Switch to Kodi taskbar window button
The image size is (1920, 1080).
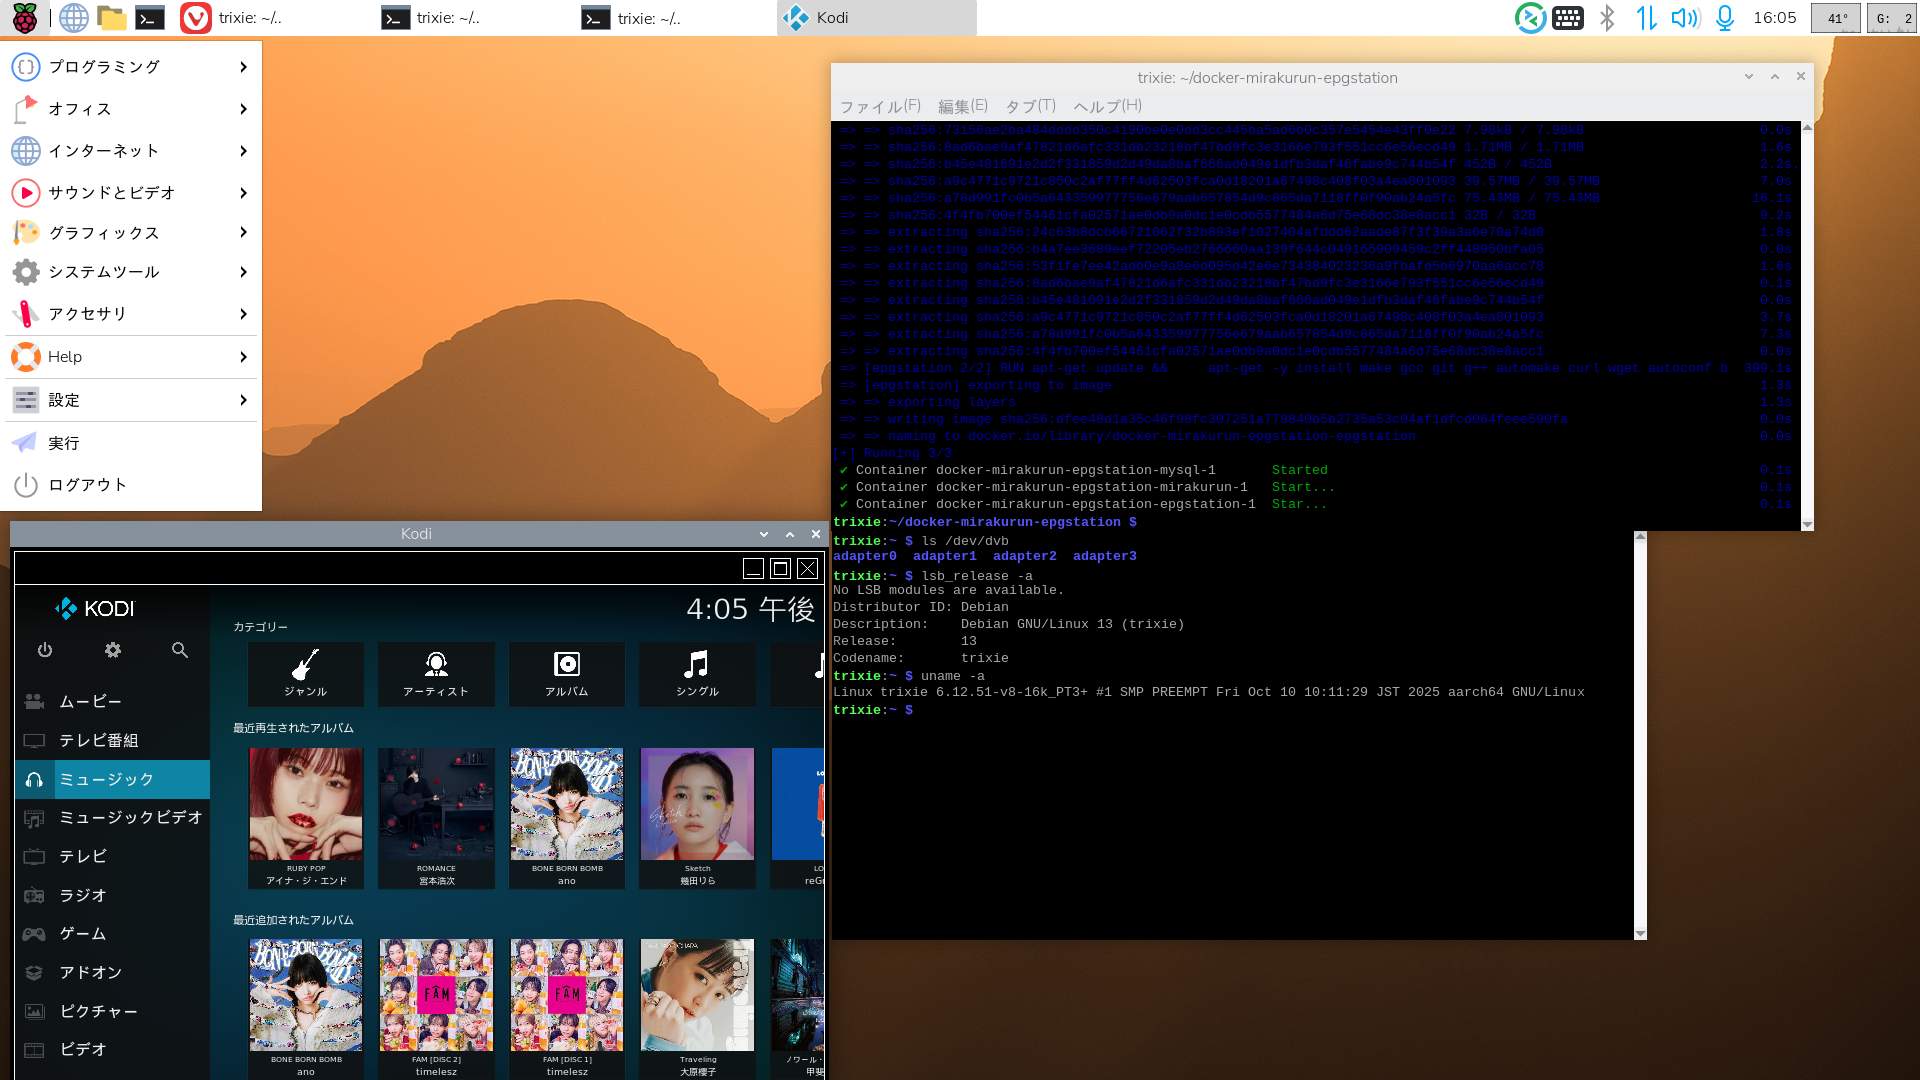tap(876, 18)
